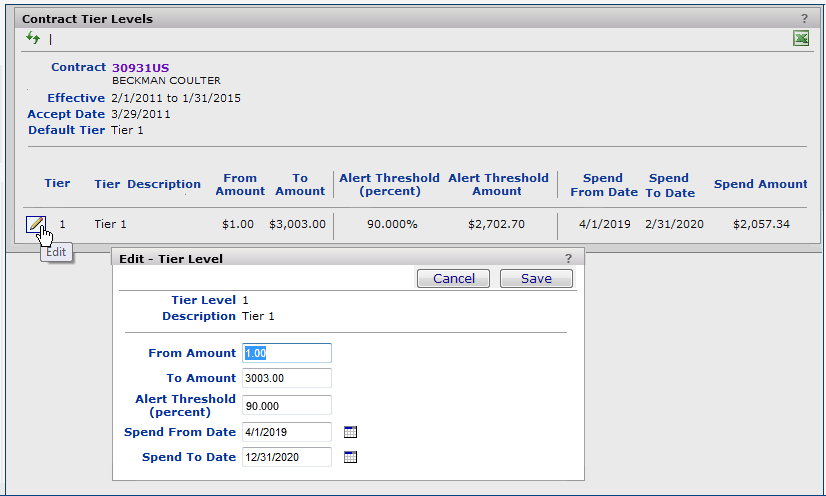
Task: Click the To Amount column header
Action: click(300, 184)
